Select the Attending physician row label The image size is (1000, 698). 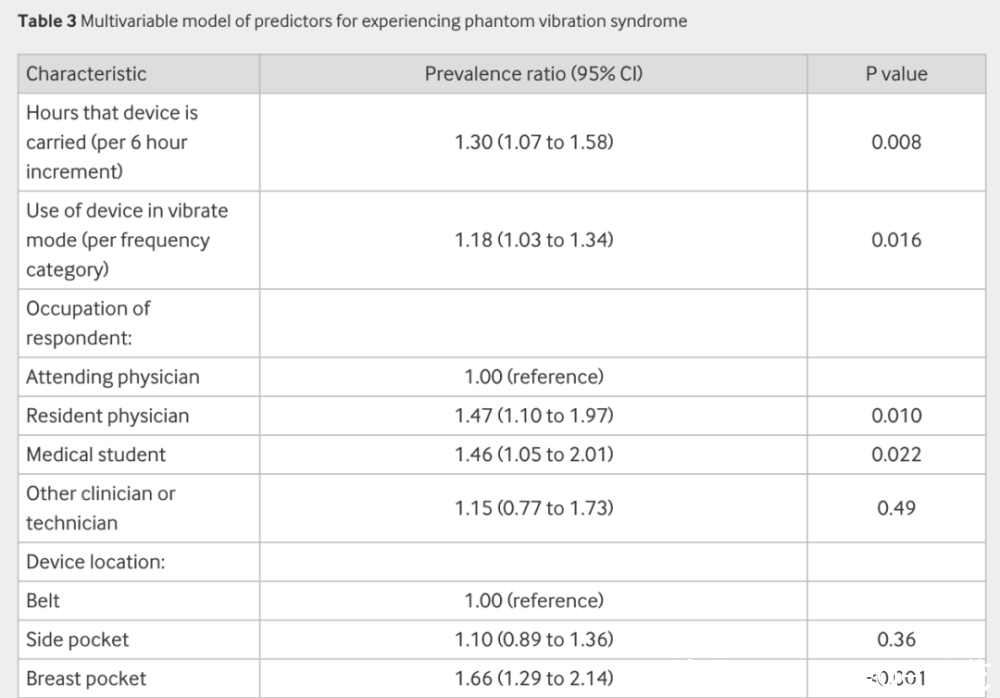tap(112, 377)
